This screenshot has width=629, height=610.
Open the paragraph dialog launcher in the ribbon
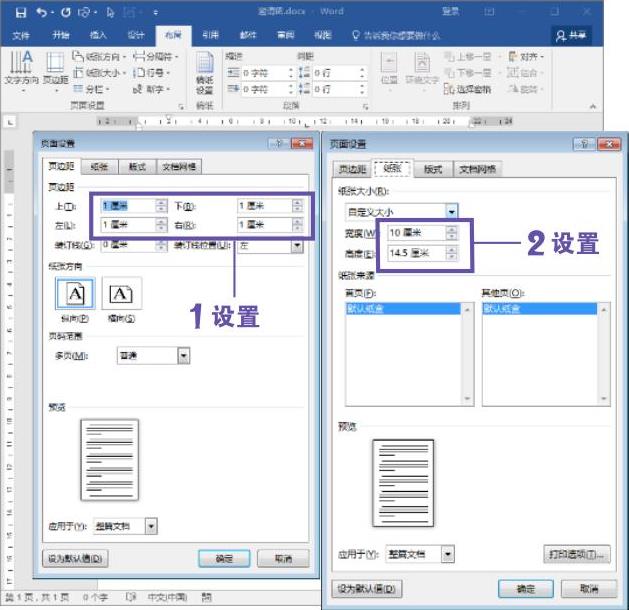365,107
